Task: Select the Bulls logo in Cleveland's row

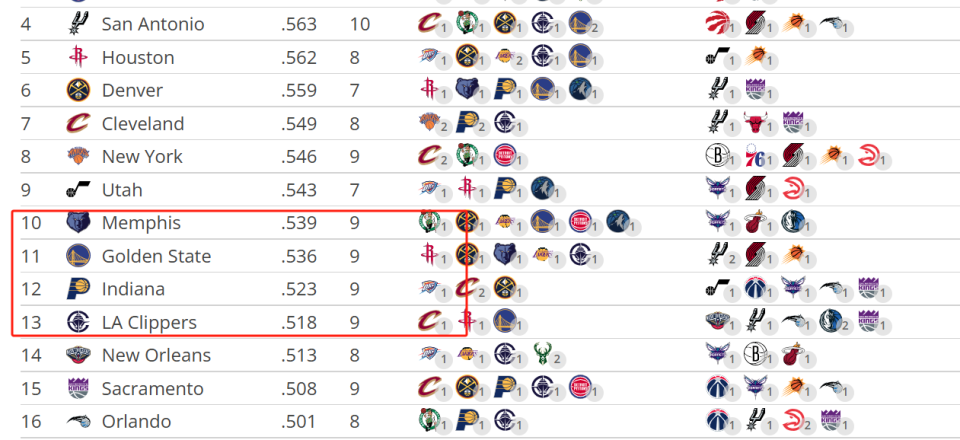Action: click(x=754, y=123)
